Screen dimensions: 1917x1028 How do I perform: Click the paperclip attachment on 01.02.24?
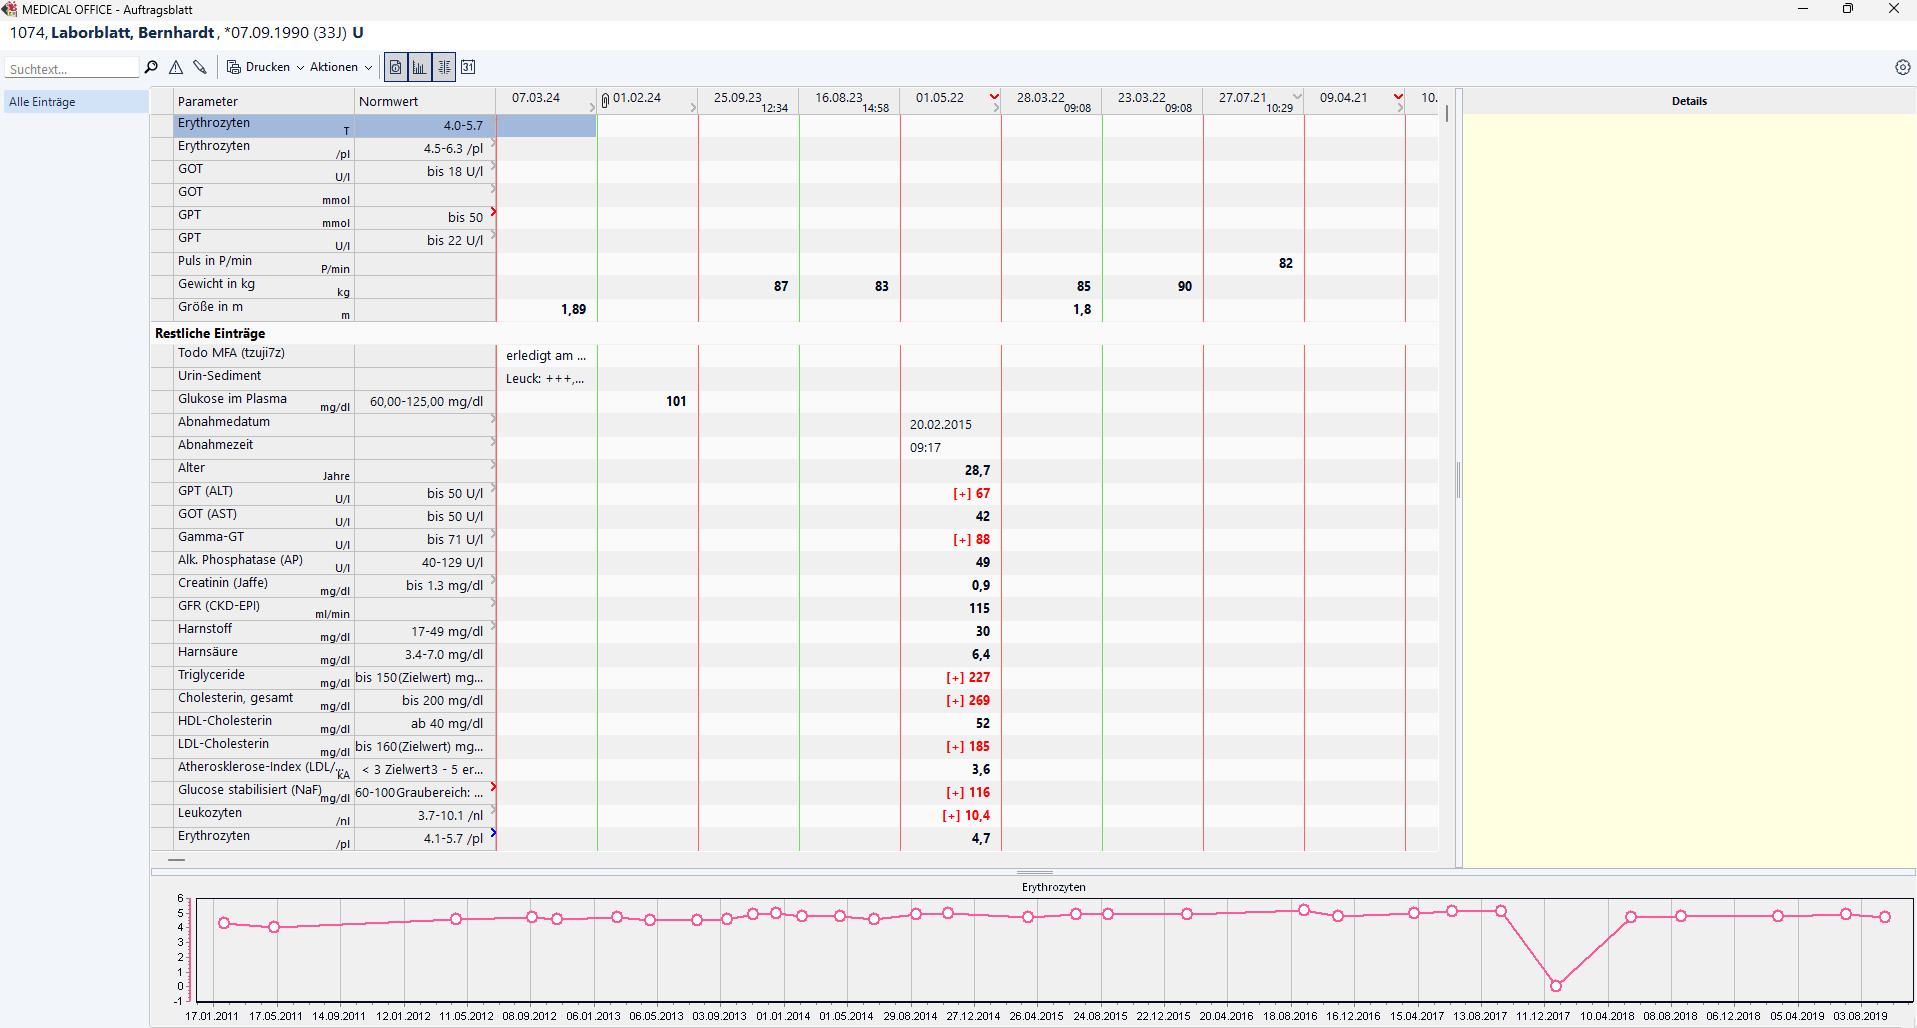[605, 100]
